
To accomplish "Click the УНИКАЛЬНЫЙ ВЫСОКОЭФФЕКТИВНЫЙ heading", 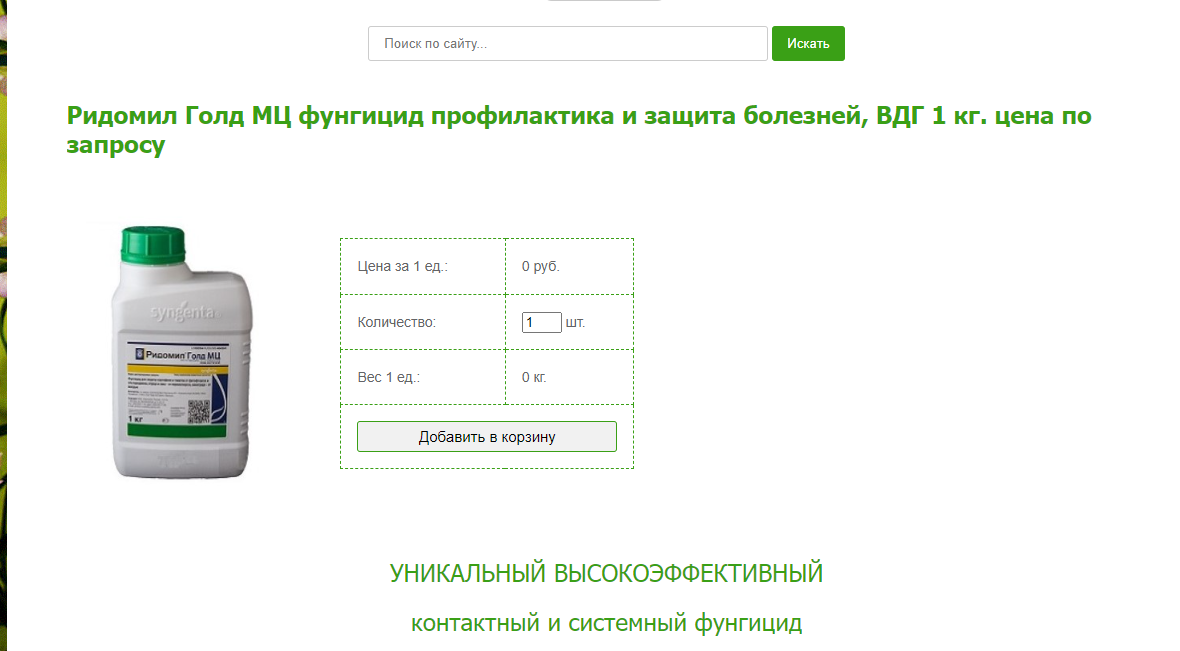I will click(x=606, y=573).
